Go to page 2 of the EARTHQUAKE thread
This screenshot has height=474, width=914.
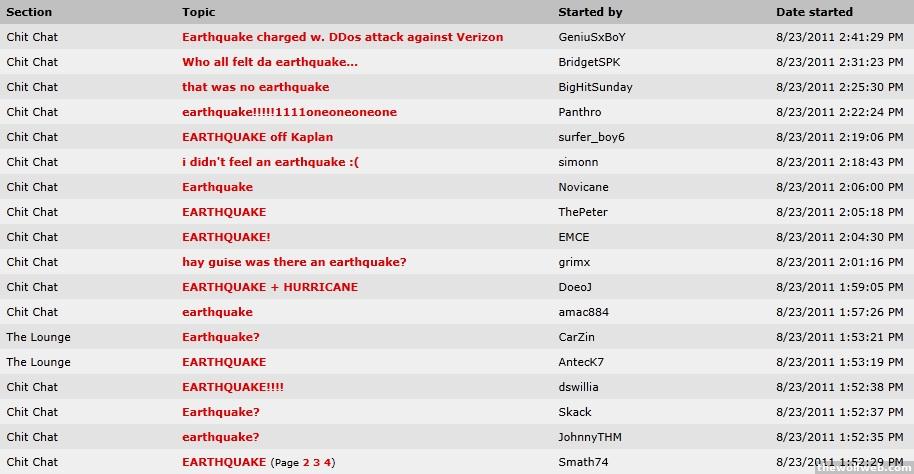(x=306, y=463)
